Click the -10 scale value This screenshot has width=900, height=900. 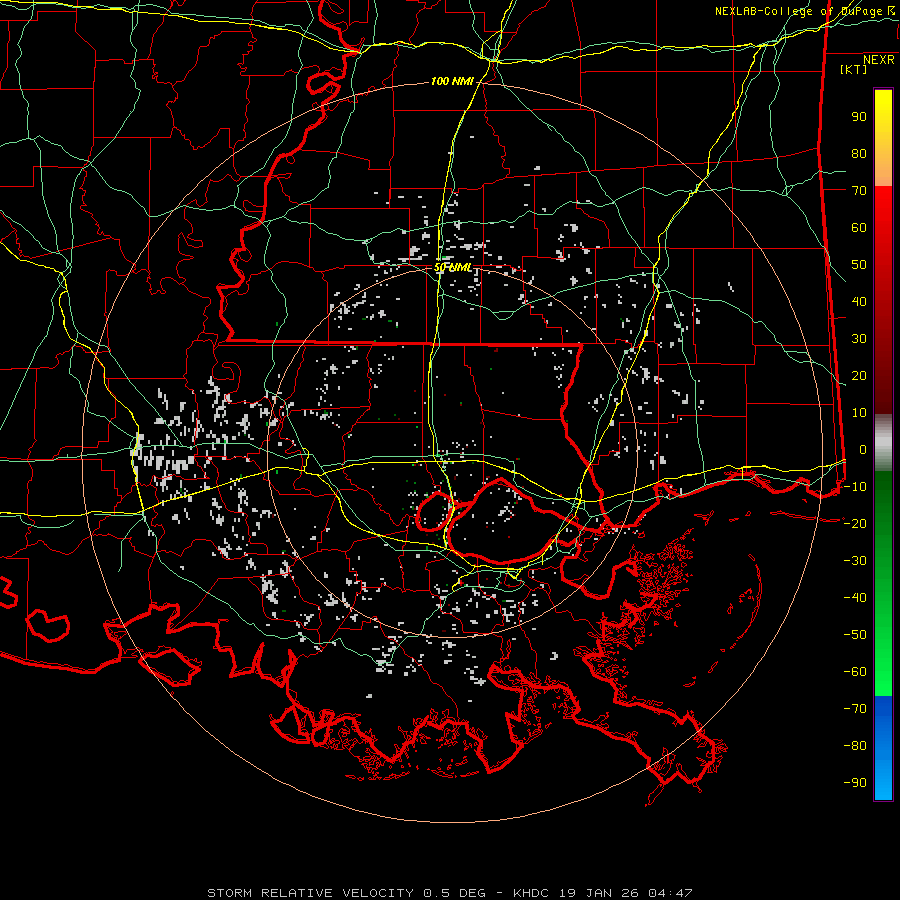pyautogui.click(x=855, y=487)
